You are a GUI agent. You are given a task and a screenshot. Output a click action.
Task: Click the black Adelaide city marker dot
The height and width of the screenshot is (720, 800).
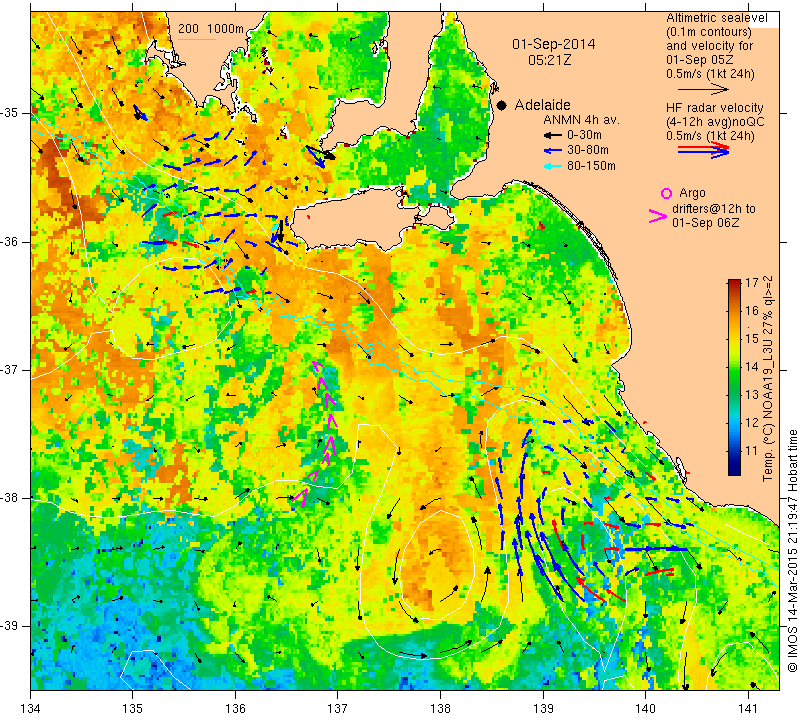[502, 105]
